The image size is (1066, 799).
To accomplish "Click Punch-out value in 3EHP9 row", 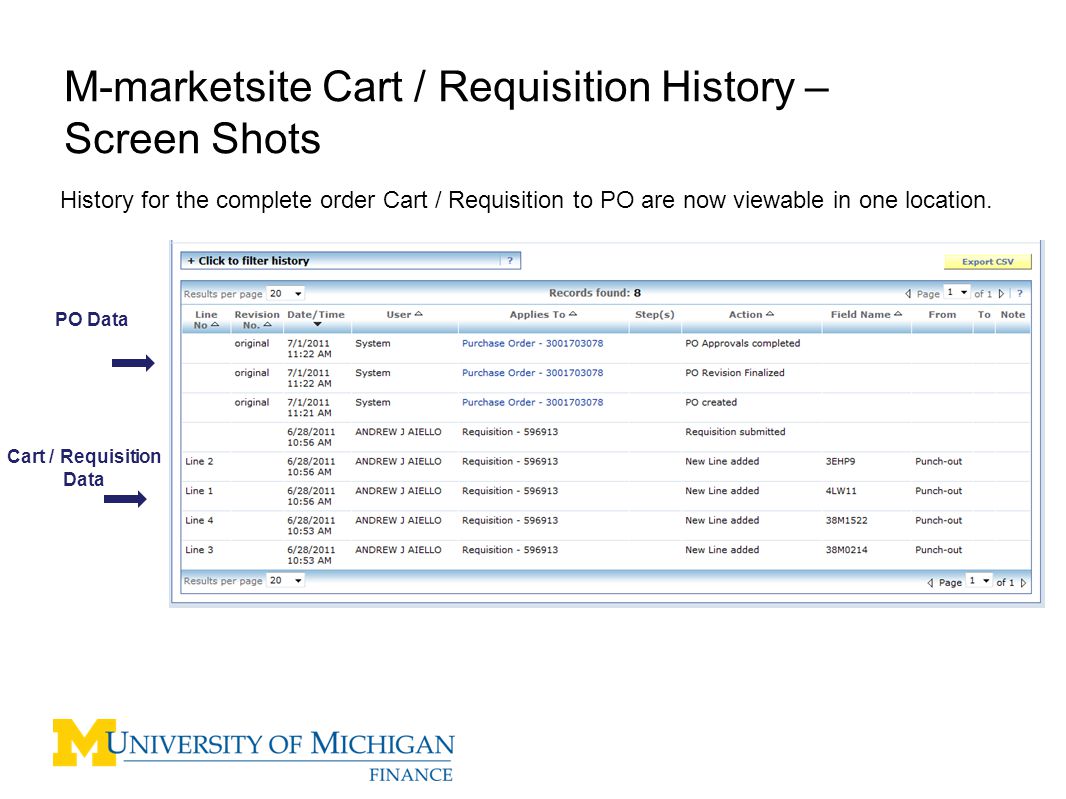I will (938, 461).
